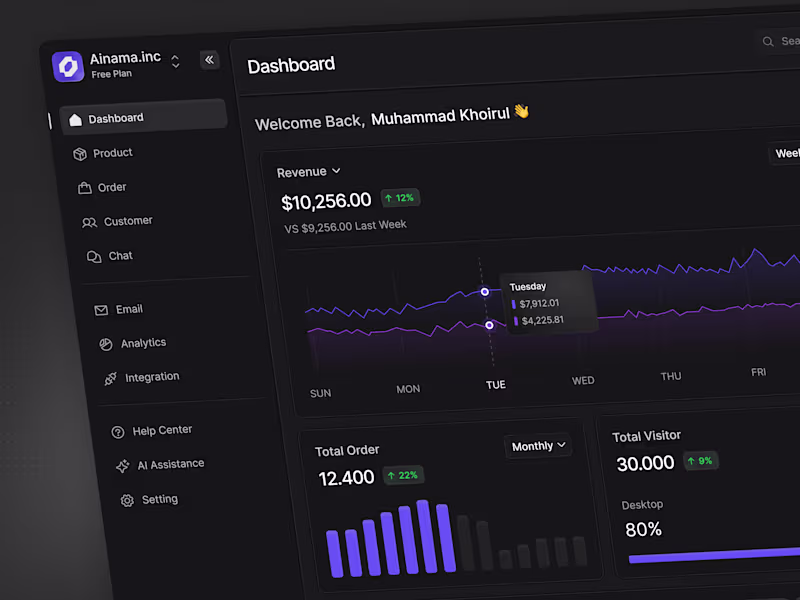Expand the Ainama.inc workspace switcher

click(175, 61)
